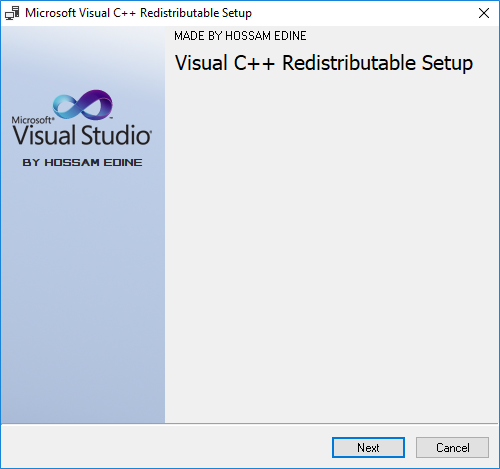Viewport: 500px width, 469px height.
Task: Click the Visual C++ Redistributable Setup heading
Action: [x=324, y=63]
